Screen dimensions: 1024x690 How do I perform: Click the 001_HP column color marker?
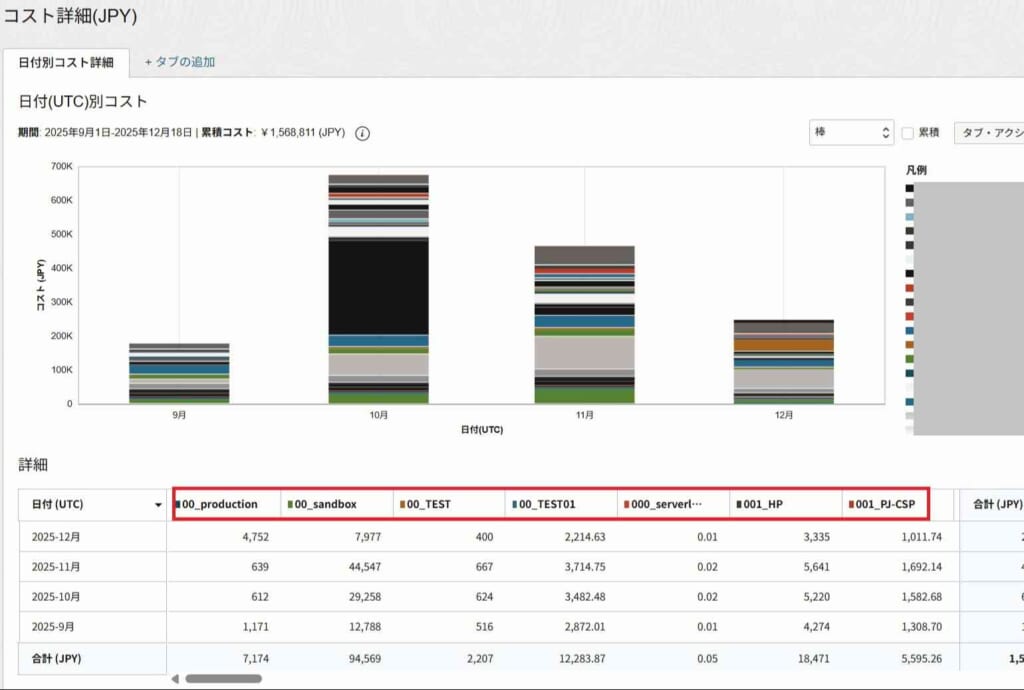(x=738, y=505)
